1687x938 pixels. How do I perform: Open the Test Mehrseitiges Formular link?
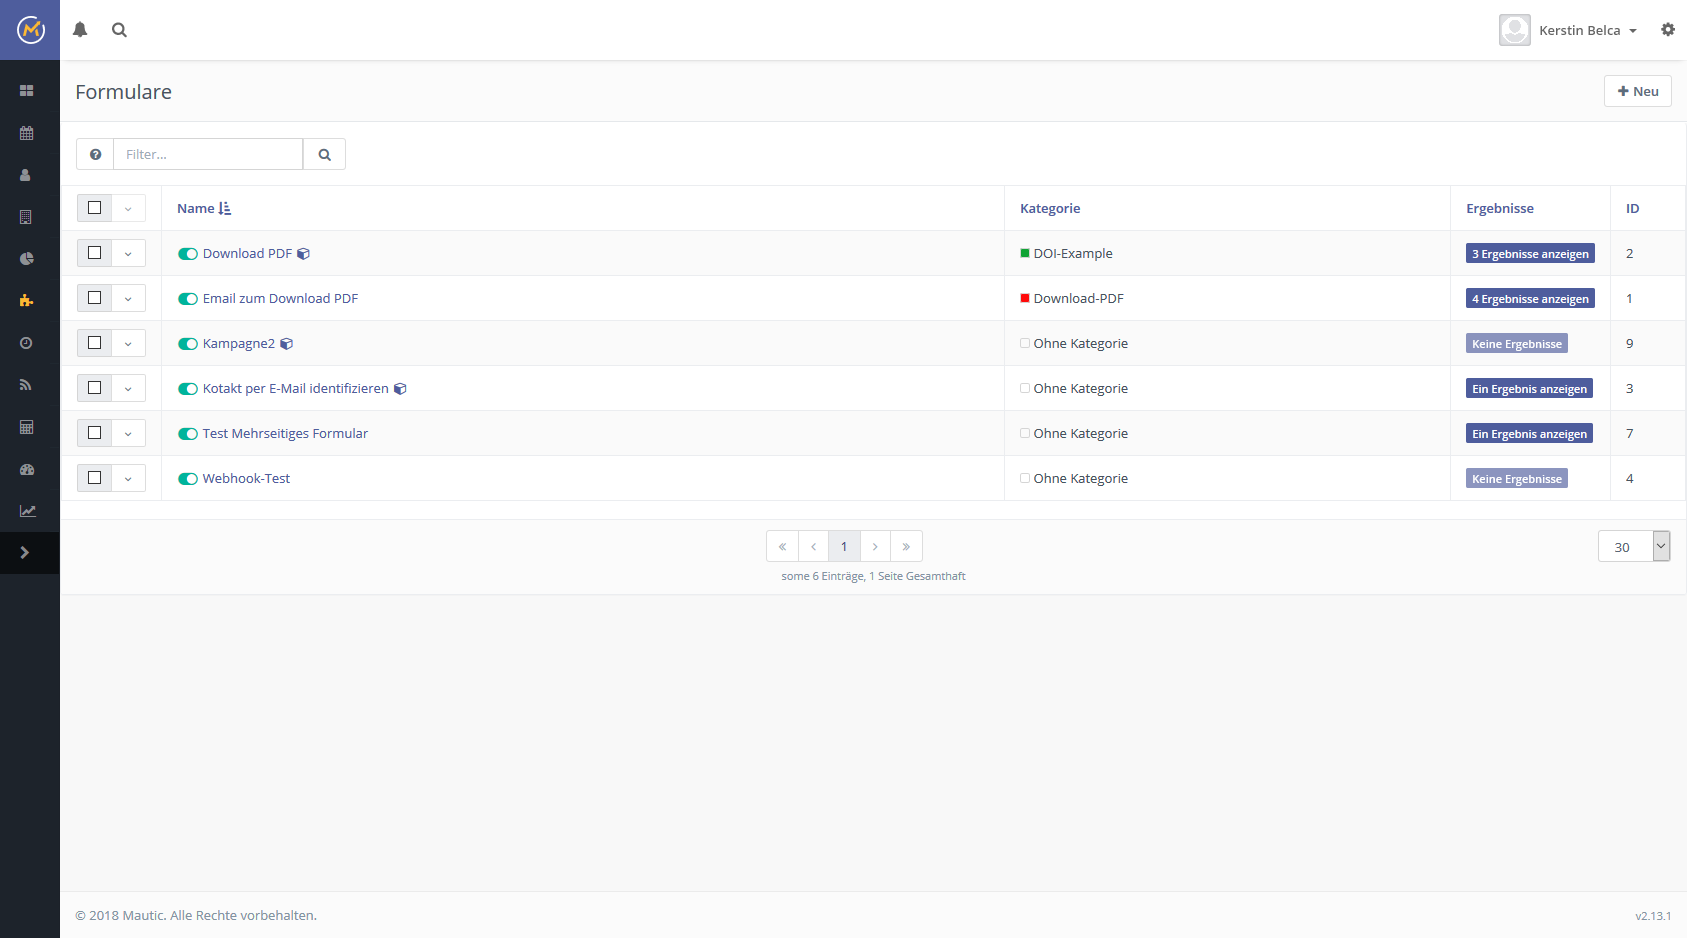tap(285, 433)
